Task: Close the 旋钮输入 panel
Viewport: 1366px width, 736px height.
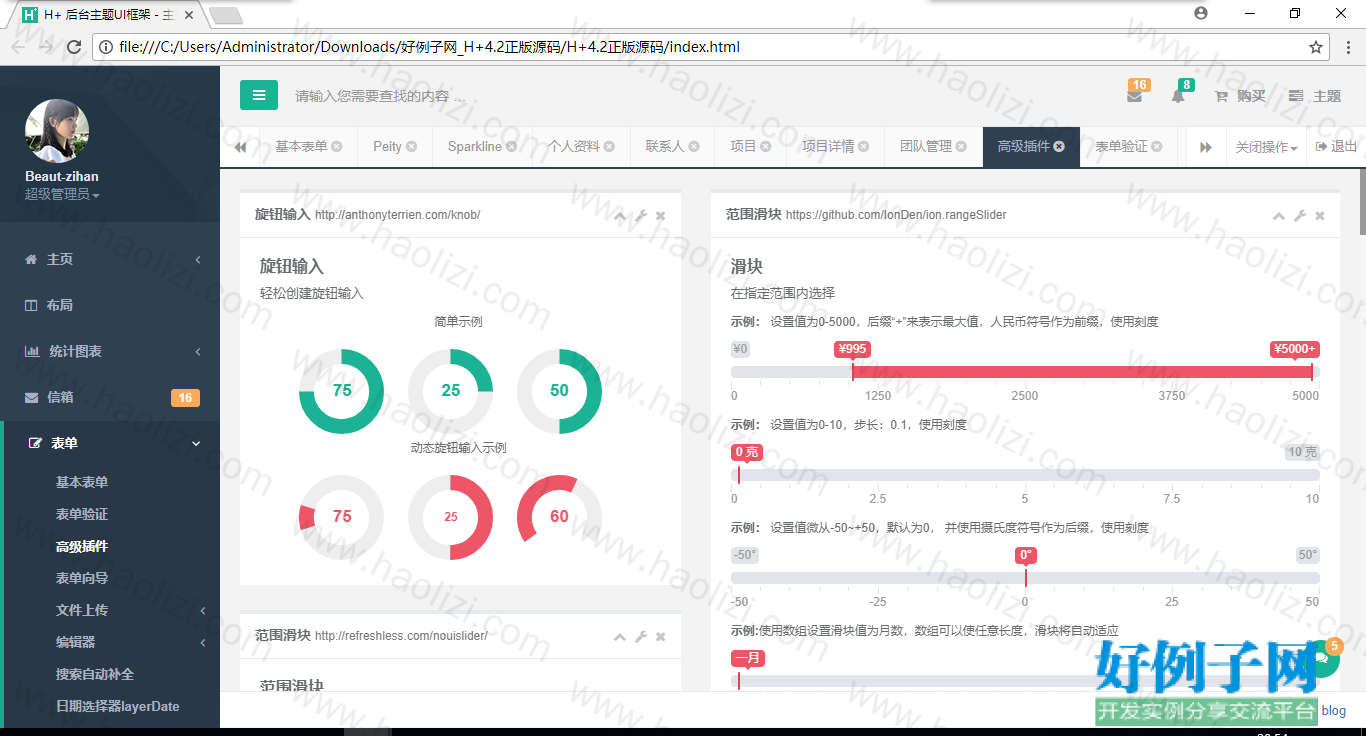Action: click(x=660, y=215)
